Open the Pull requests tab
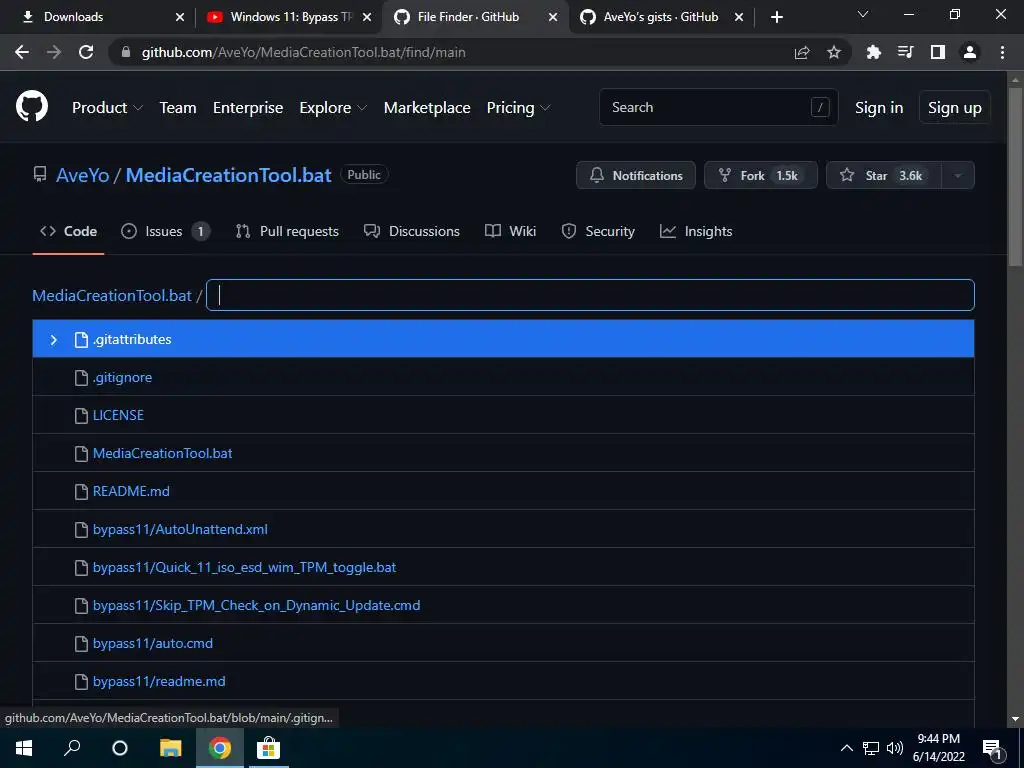Viewport: 1024px width, 768px height. point(287,231)
